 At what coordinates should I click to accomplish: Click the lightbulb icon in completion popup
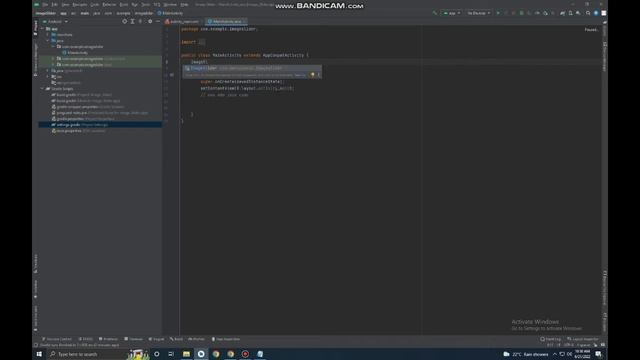(313, 75)
